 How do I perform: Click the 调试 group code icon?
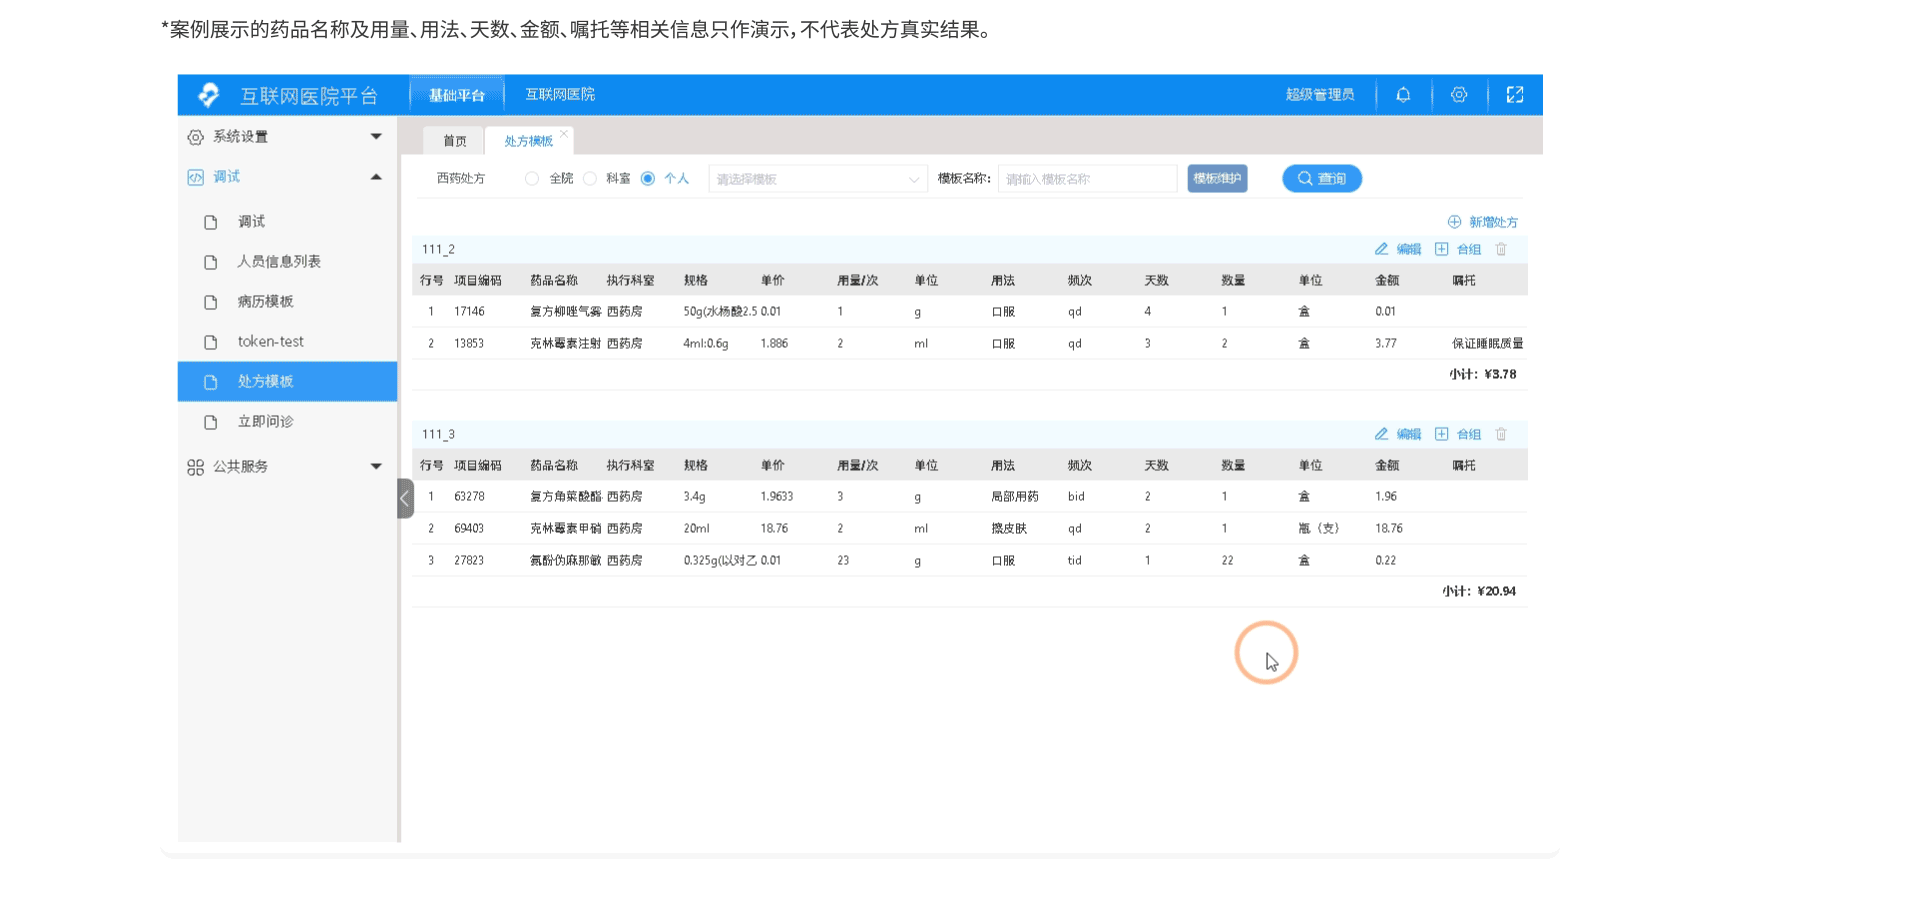pos(195,177)
